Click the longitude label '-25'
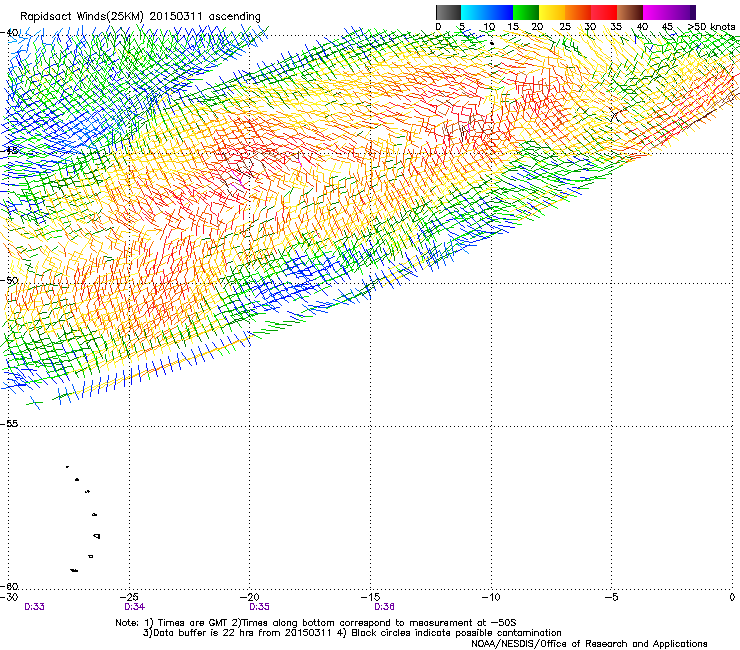740x650 pixels. (x=129, y=597)
